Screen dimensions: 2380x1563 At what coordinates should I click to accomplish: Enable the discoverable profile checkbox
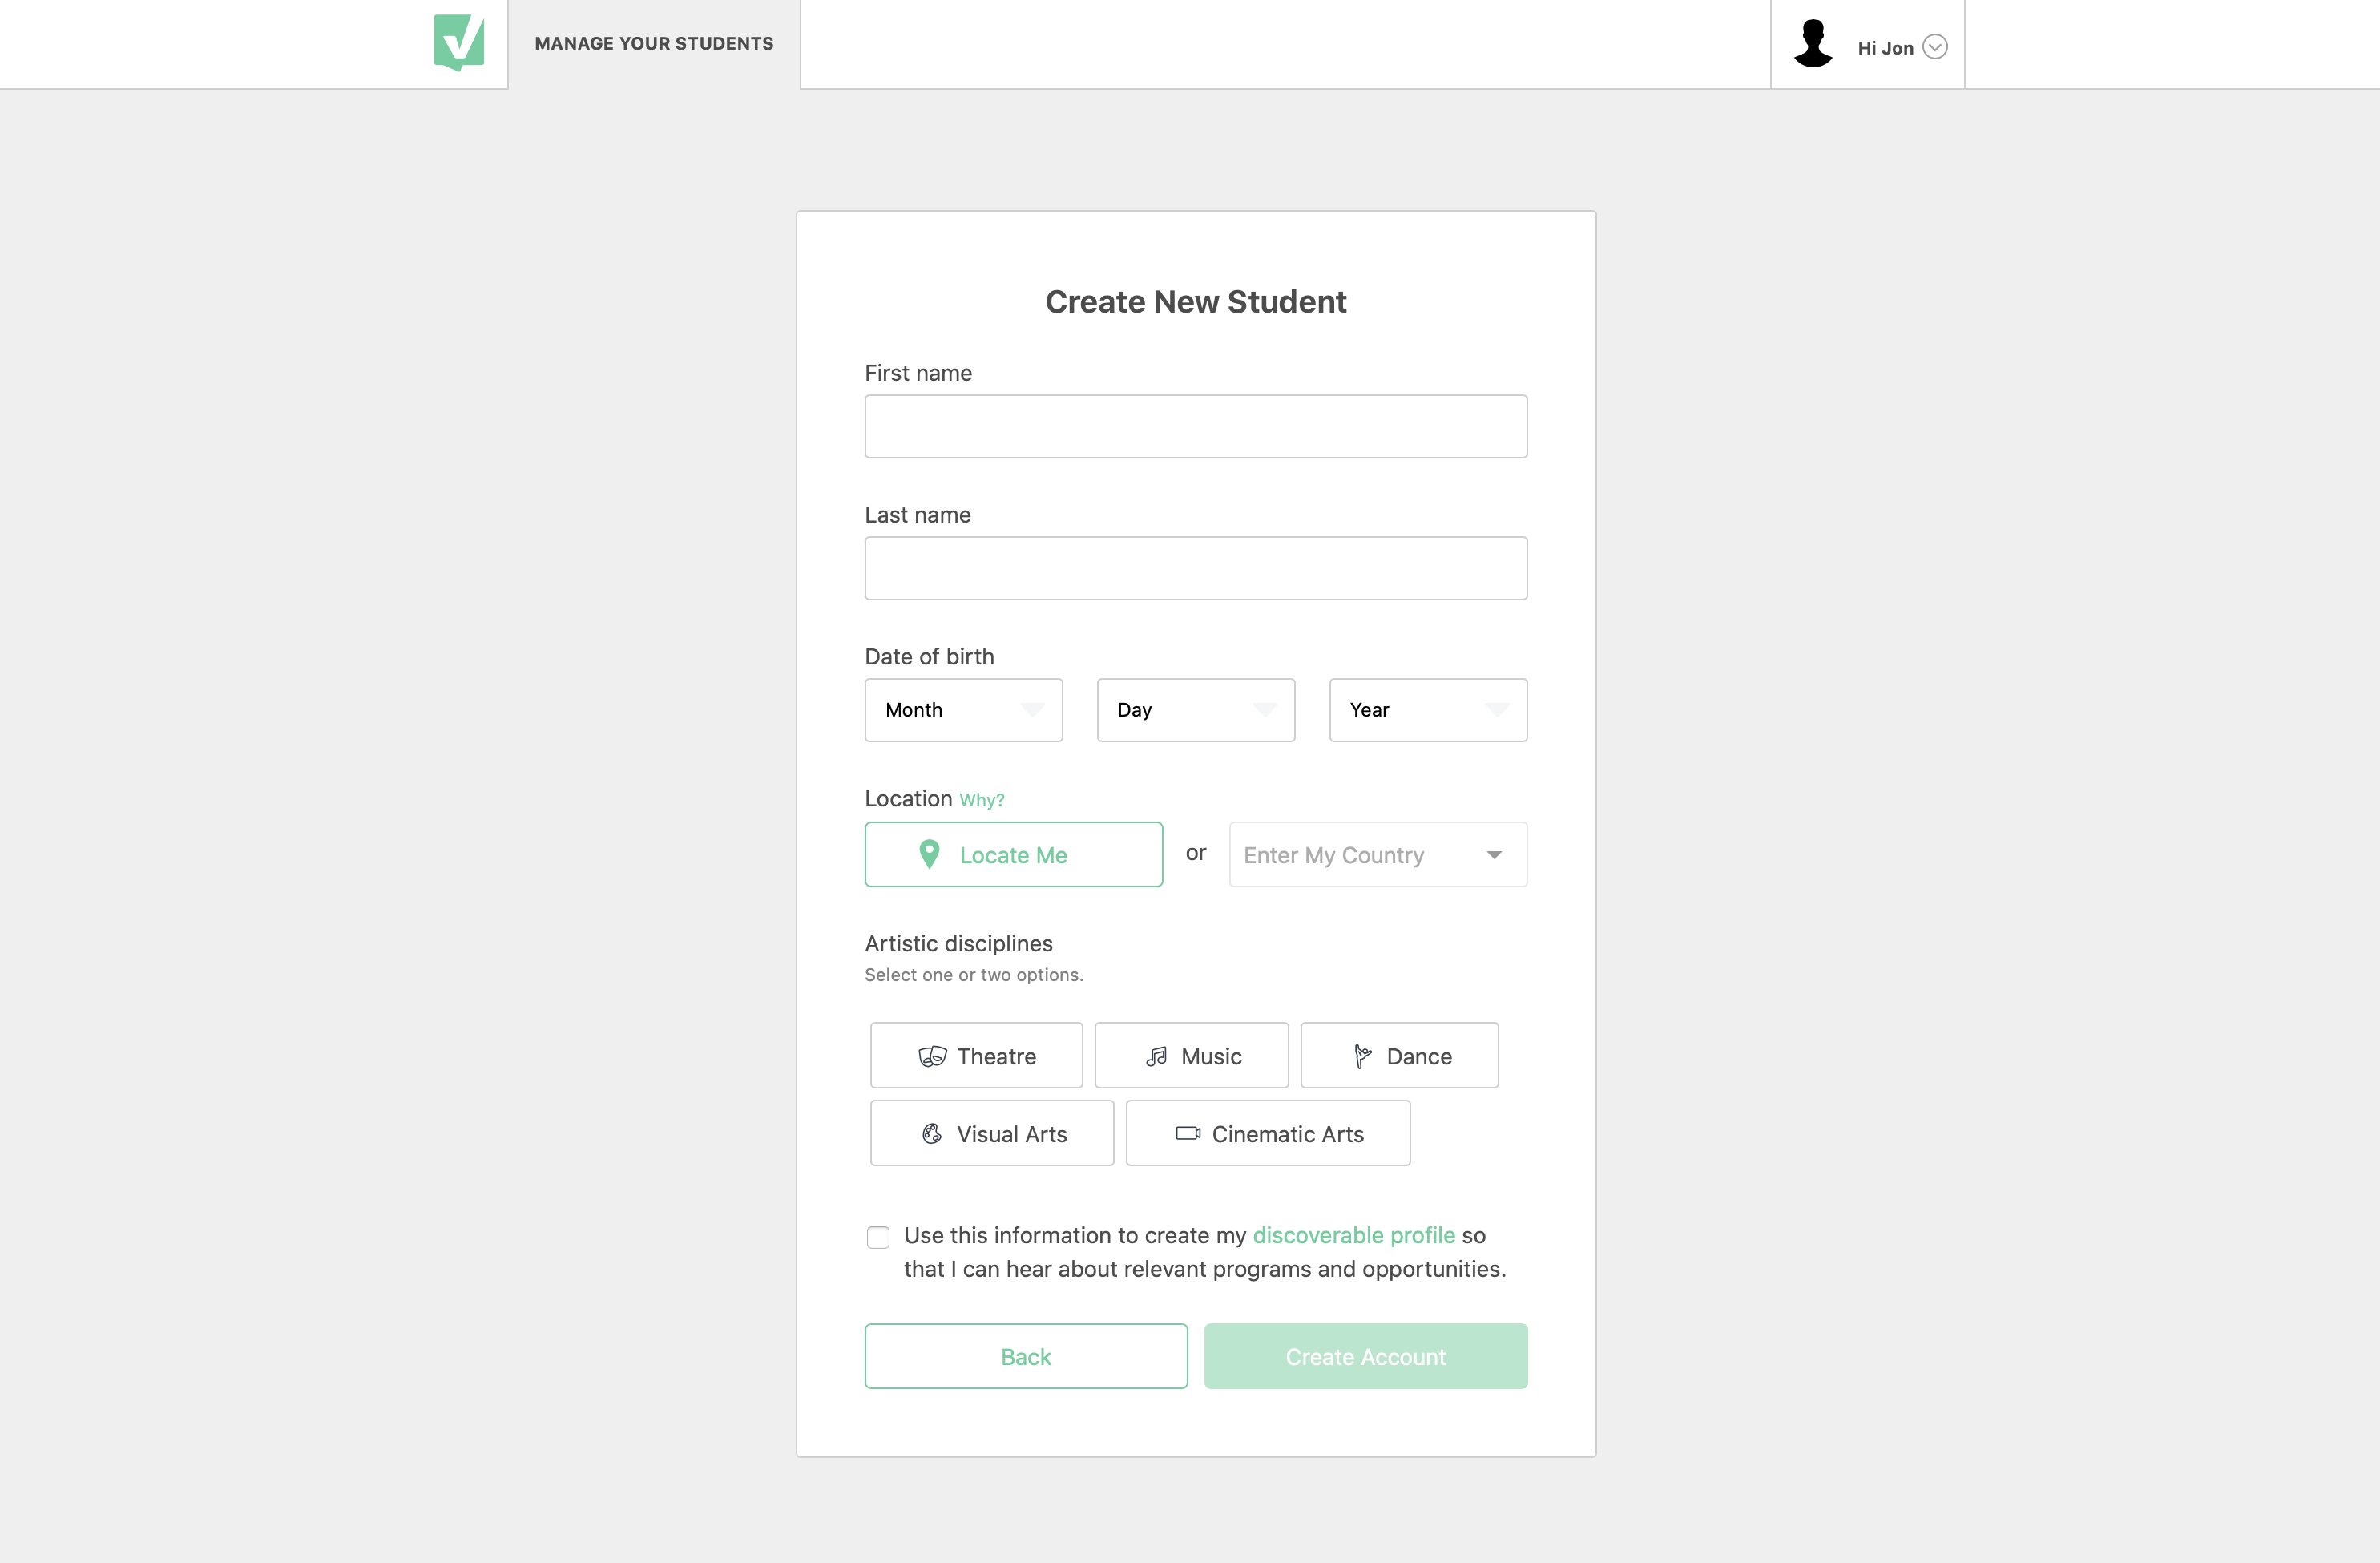point(877,1237)
